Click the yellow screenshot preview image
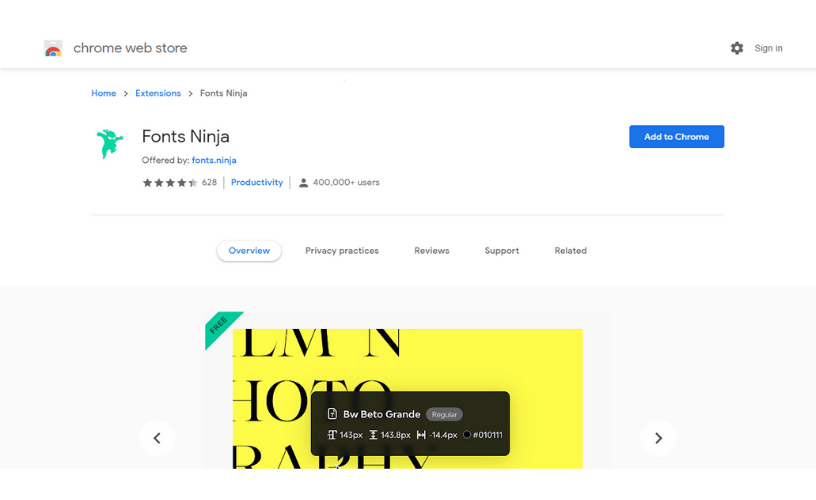The image size is (816, 500). click(x=407, y=399)
